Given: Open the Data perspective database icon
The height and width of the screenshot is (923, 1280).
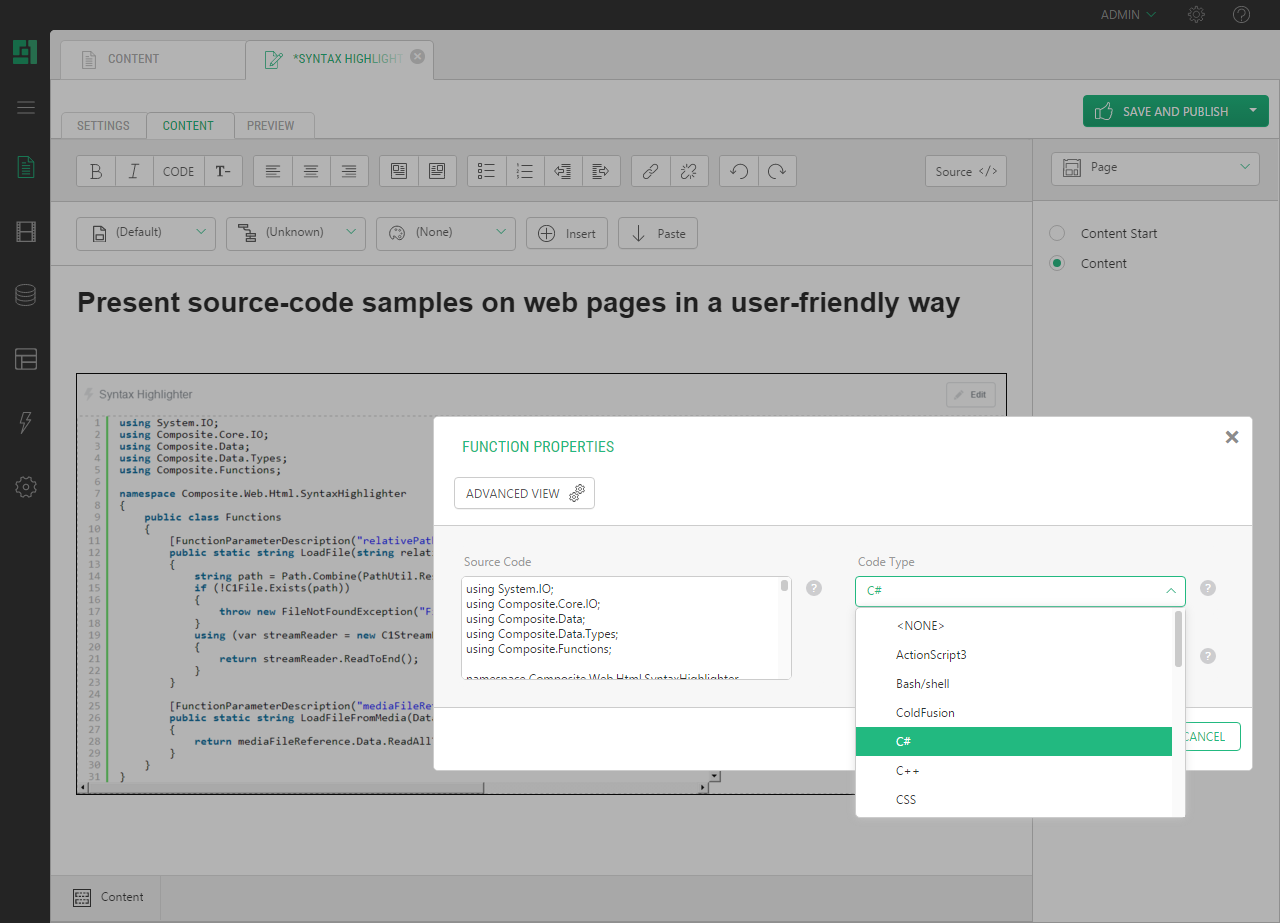Looking at the screenshot, I should [x=26, y=295].
